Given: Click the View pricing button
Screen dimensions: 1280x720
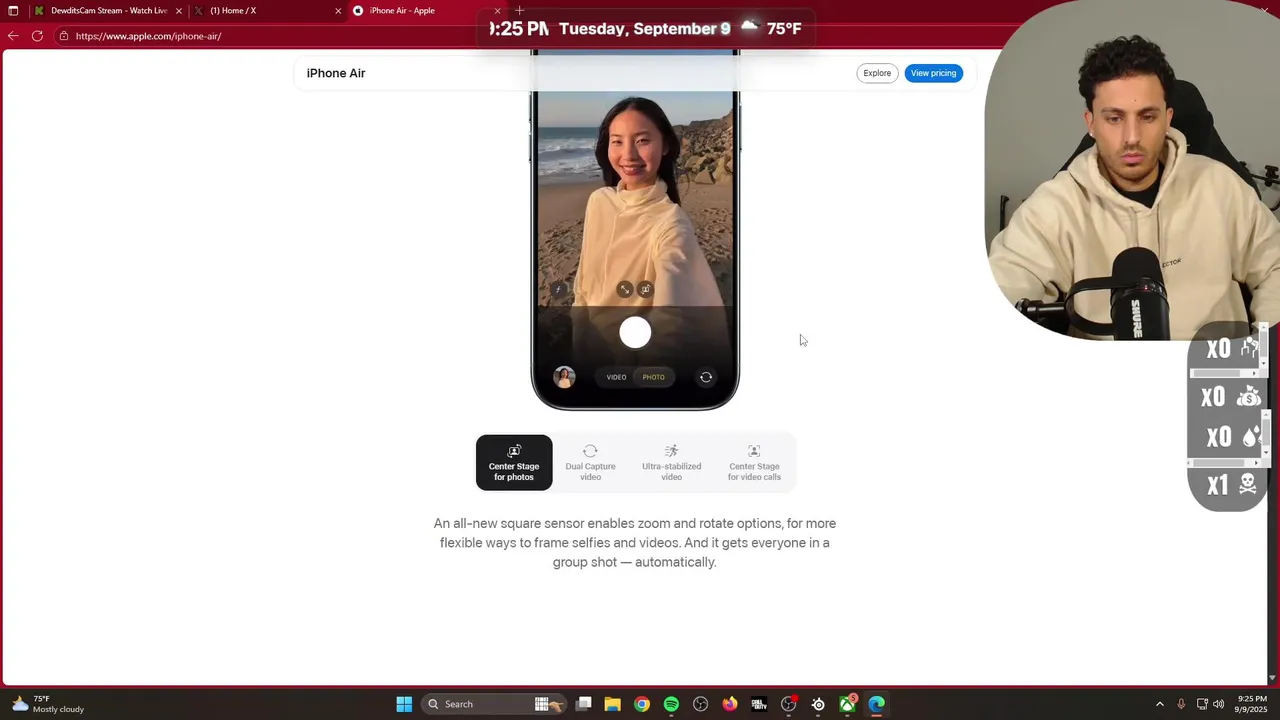Looking at the screenshot, I should [933, 73].
